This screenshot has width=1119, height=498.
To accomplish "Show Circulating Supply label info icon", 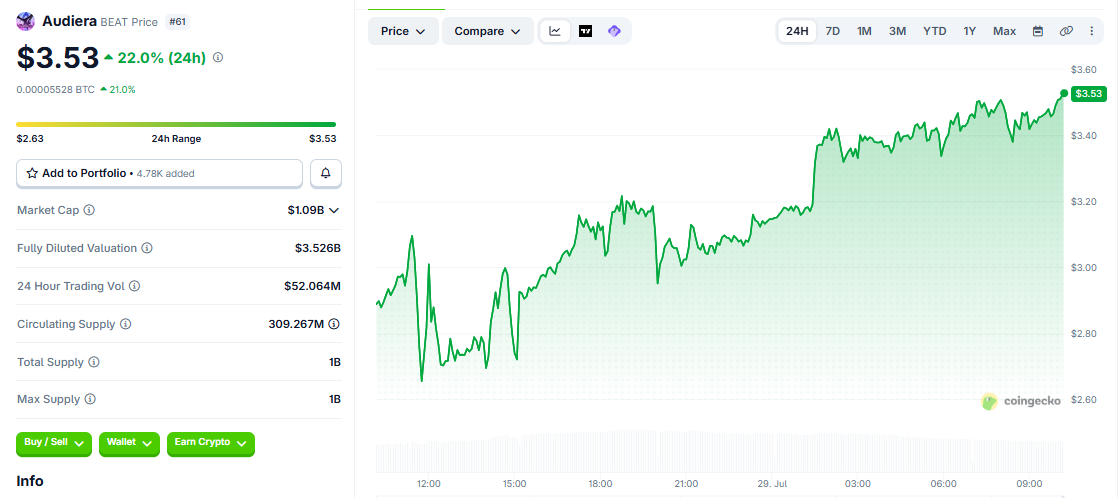I will (125, 324).
